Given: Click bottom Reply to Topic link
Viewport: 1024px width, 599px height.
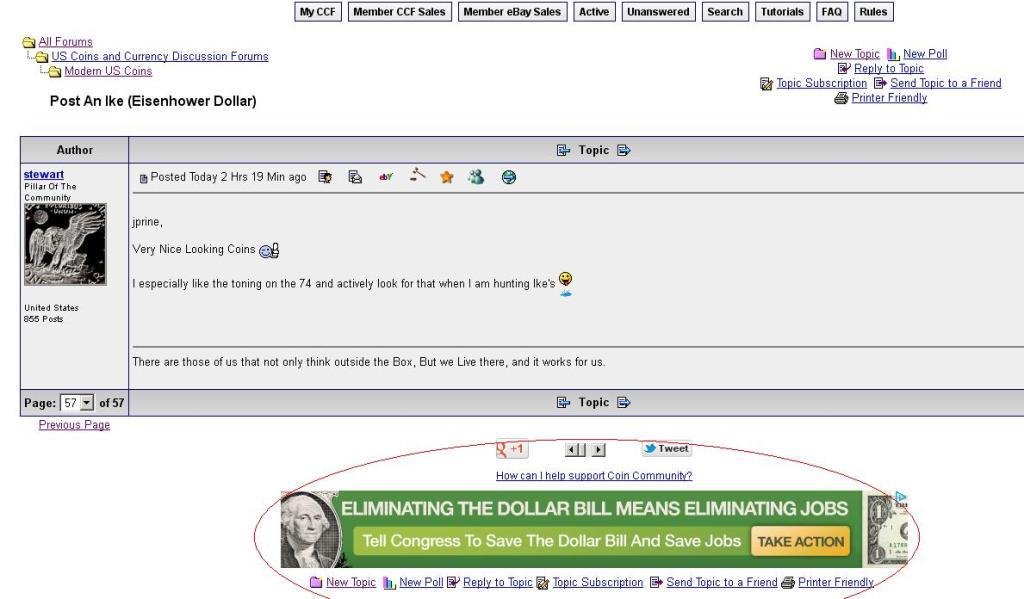Looking at the screenshot, I should [x=498, y=582].
